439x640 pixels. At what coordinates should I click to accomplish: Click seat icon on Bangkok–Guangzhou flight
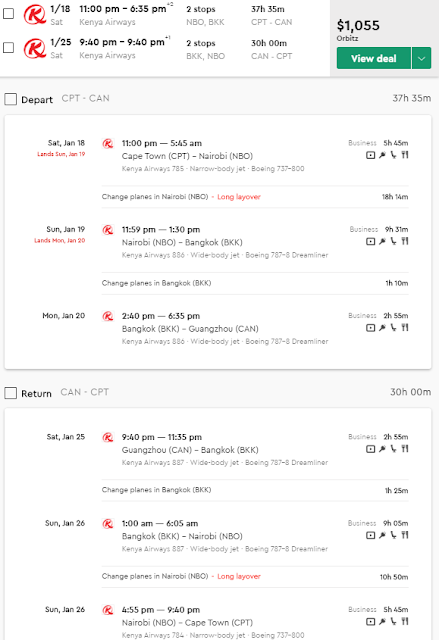[x=393, y=327]
